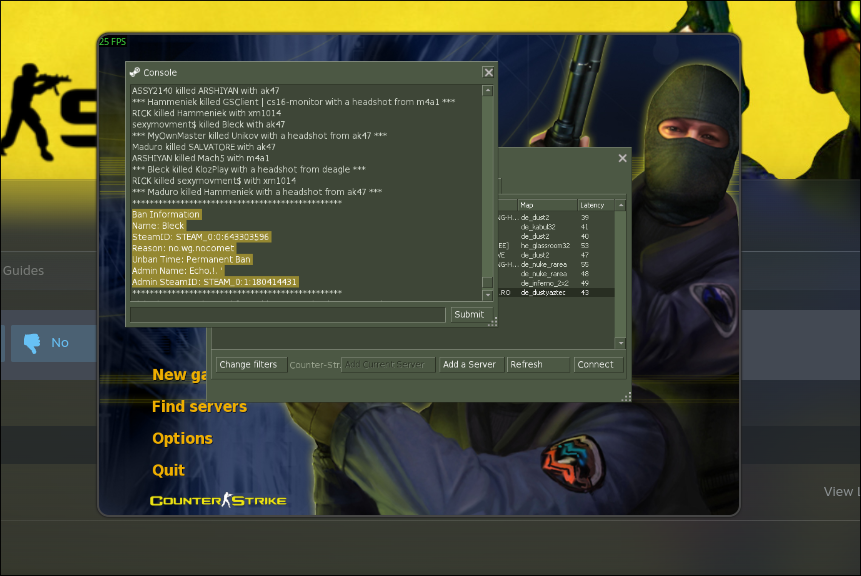Refresh the server list
This screenshot has width=861, height=576.
538,365
